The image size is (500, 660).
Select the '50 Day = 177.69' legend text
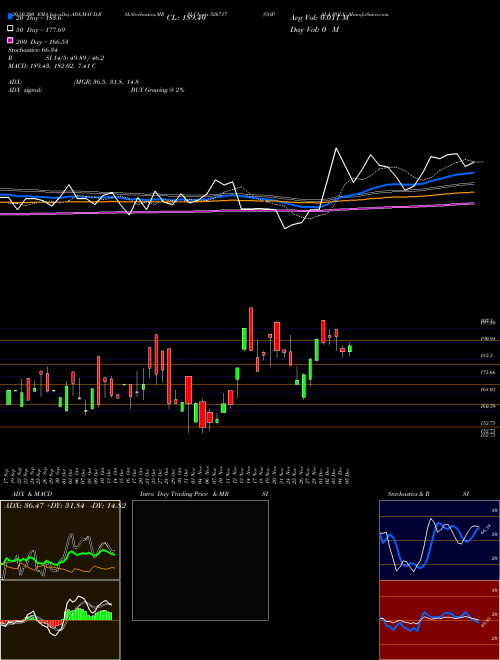tap(40, 30)
